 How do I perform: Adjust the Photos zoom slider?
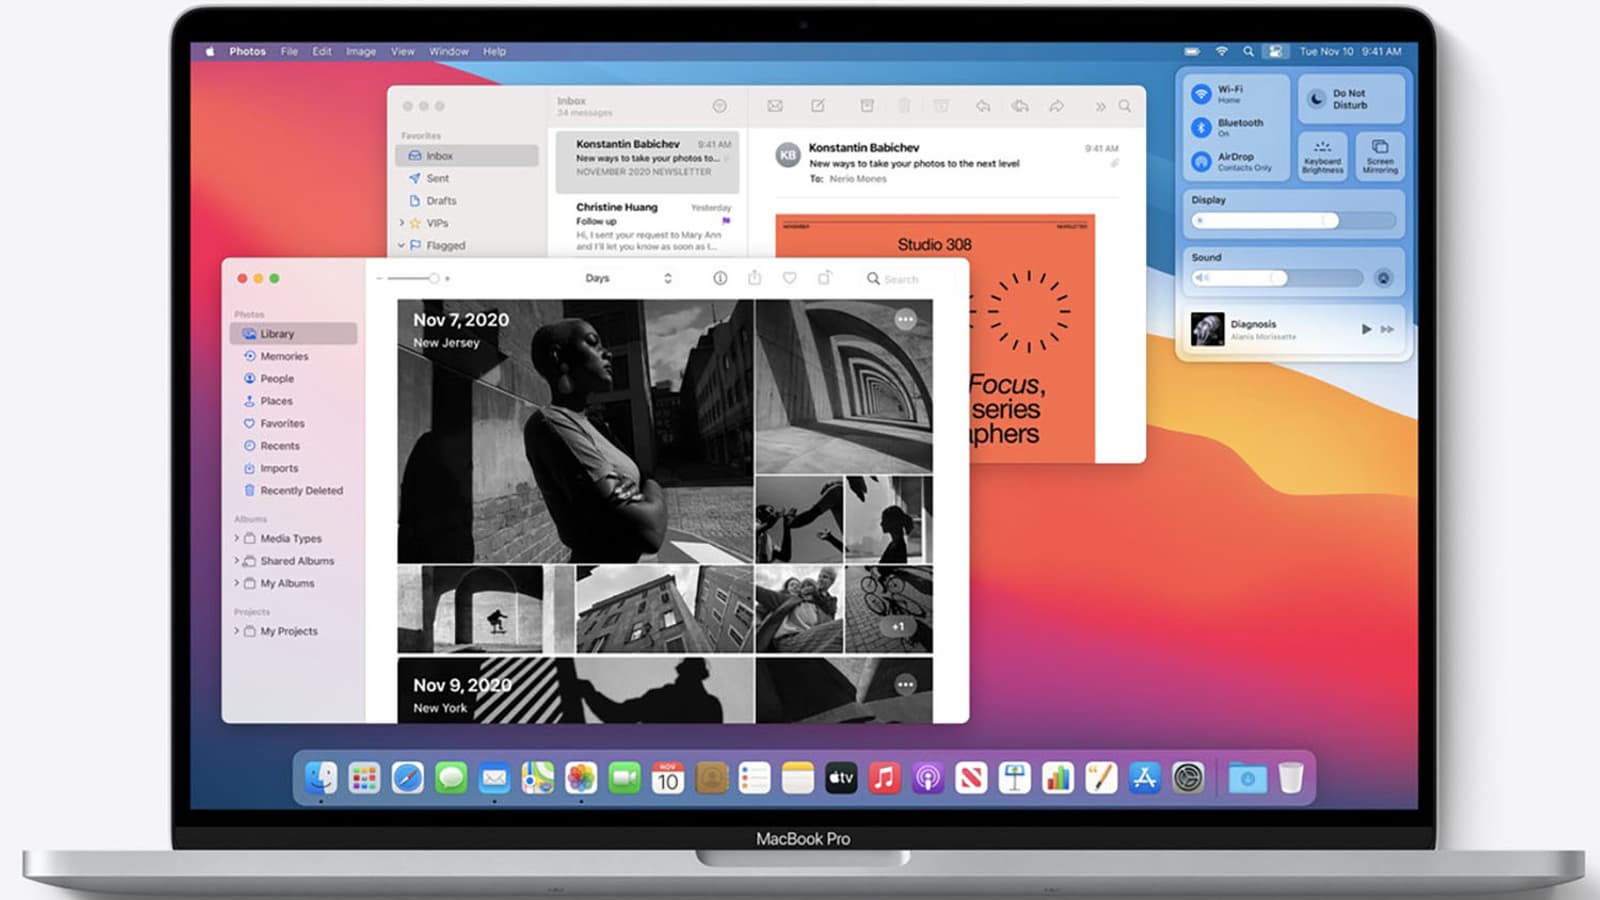coord(413,278)
